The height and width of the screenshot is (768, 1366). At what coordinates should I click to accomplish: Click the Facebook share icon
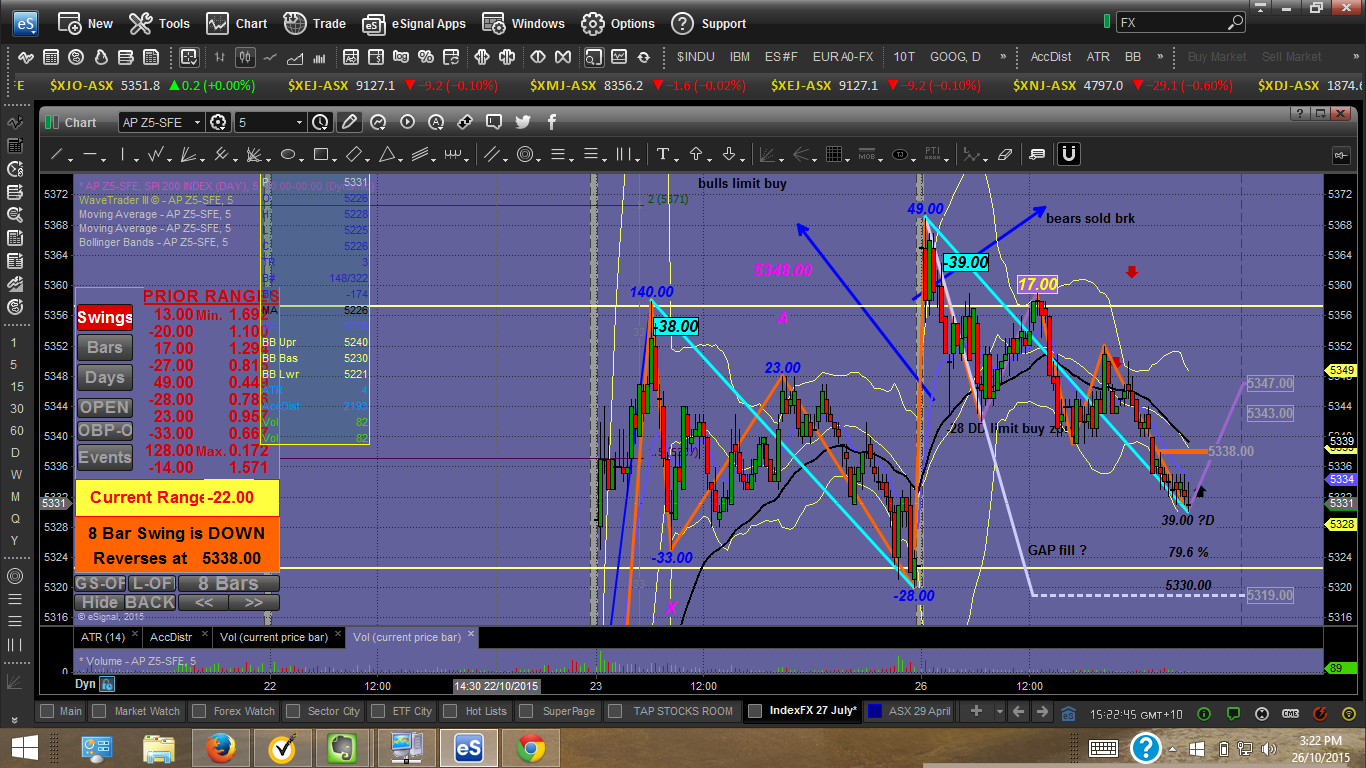[x=552, y=122]
